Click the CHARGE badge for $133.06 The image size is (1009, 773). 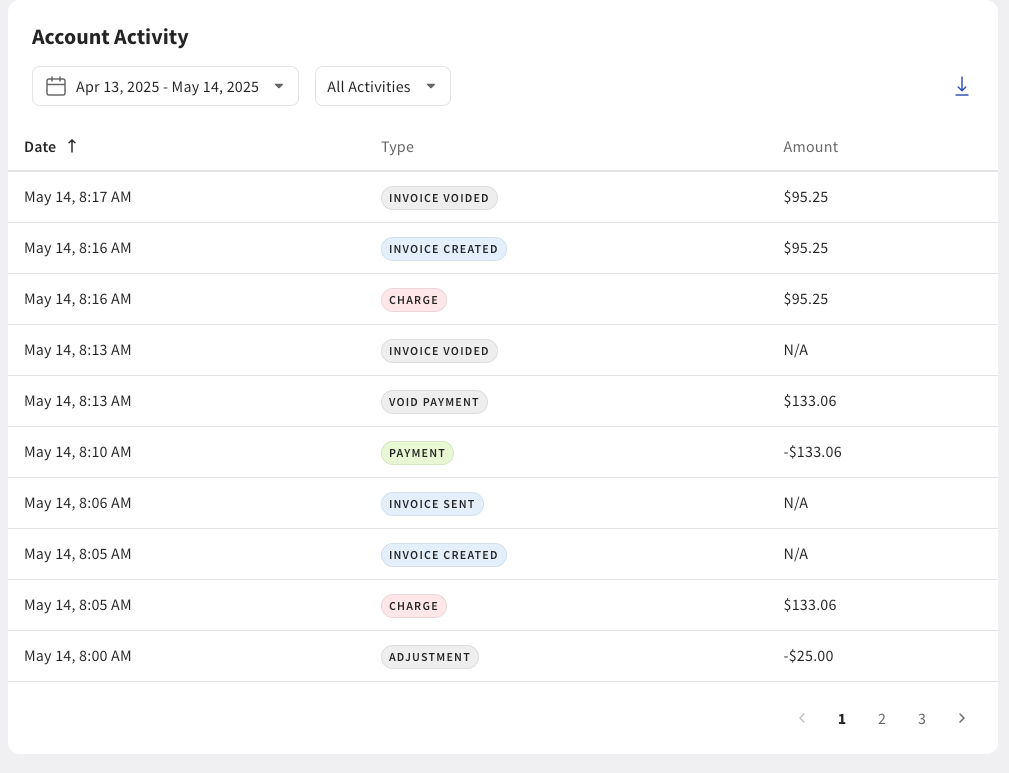click(414, 605)
